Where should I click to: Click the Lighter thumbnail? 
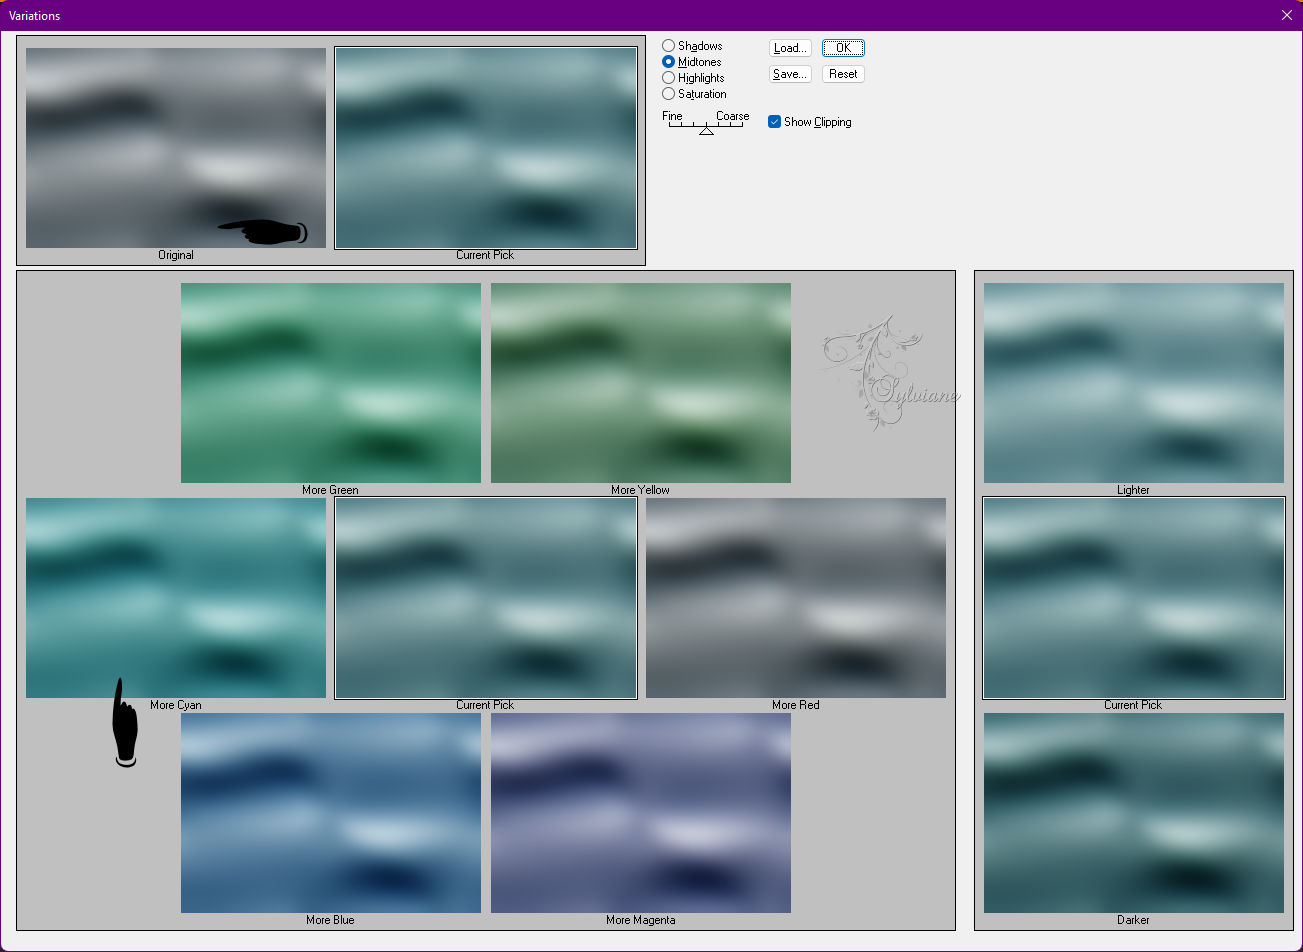(1134, 383)
